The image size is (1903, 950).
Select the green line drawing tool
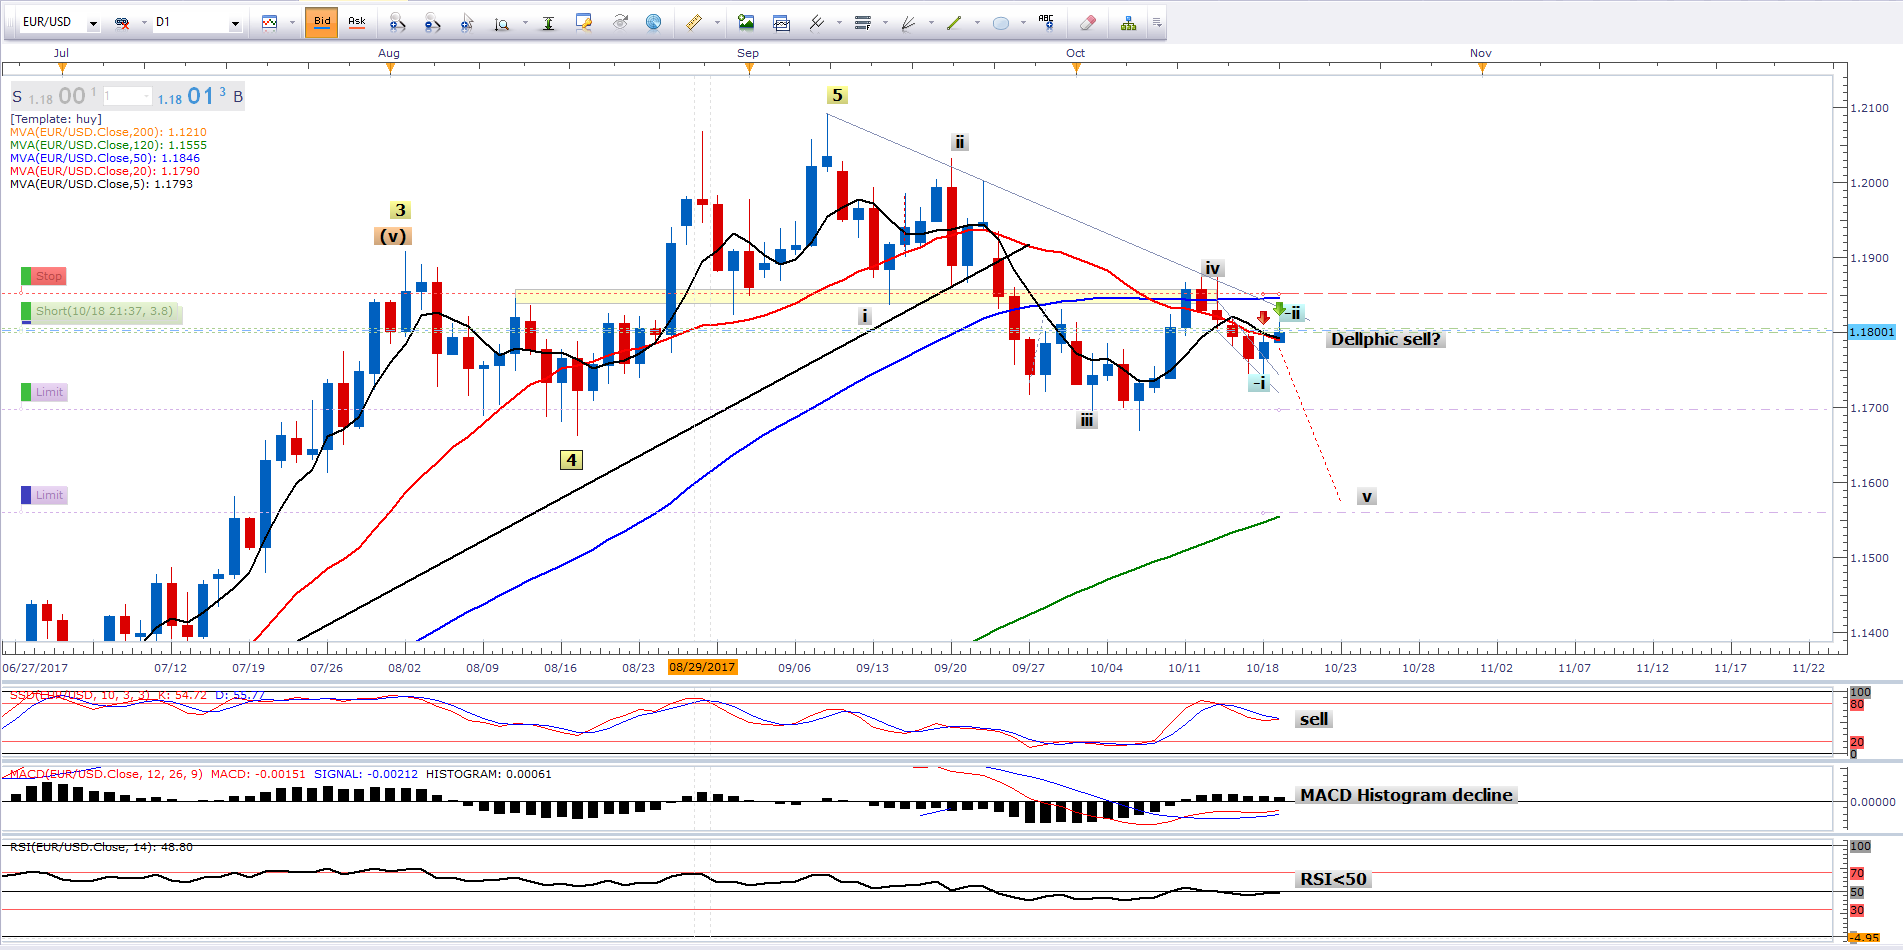(954, 23)
